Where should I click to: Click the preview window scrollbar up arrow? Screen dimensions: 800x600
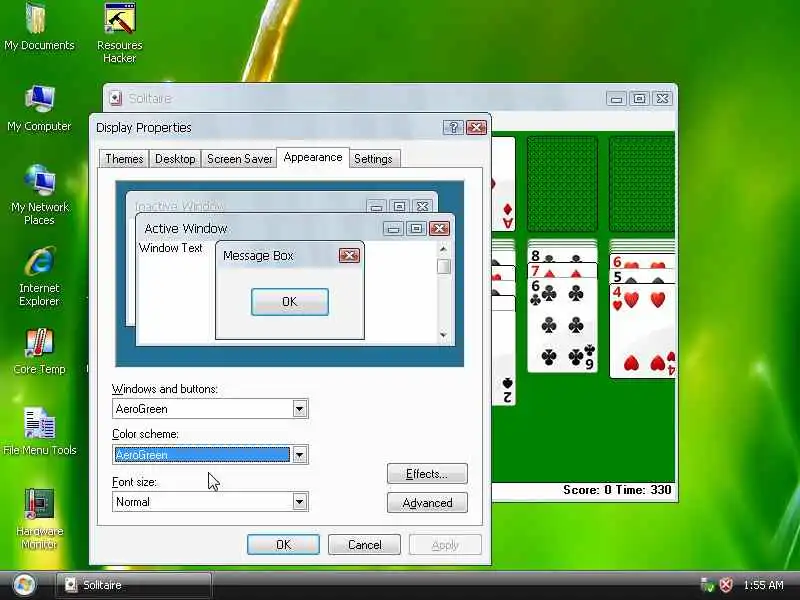click(x=443, y=249)
